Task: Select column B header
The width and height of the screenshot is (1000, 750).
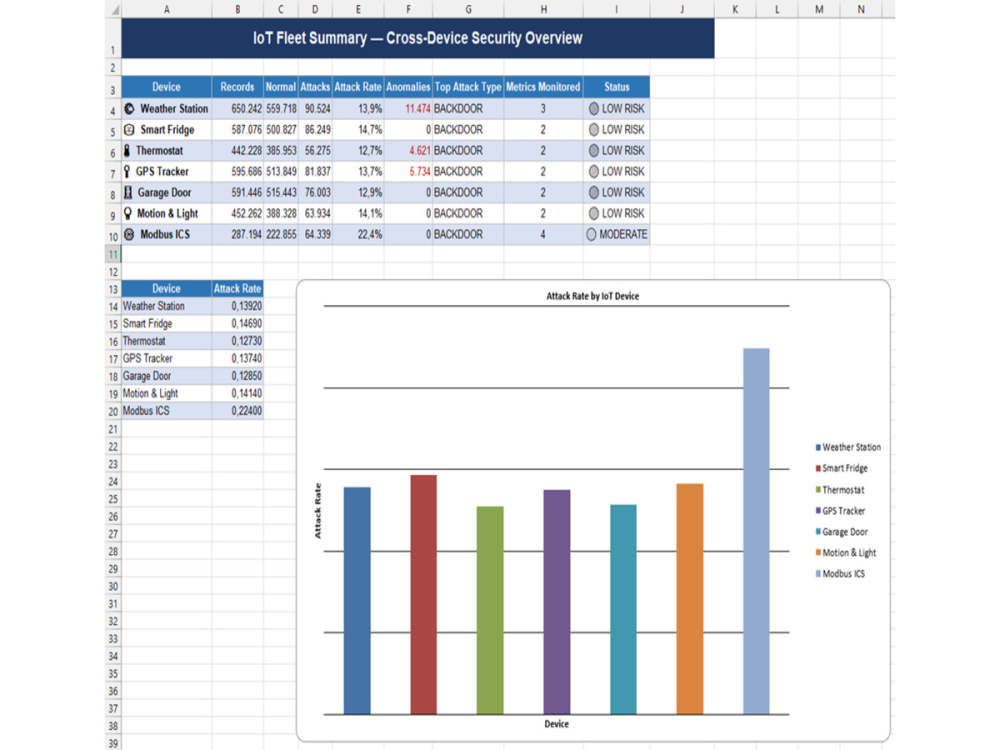Action: coord(238,9)
